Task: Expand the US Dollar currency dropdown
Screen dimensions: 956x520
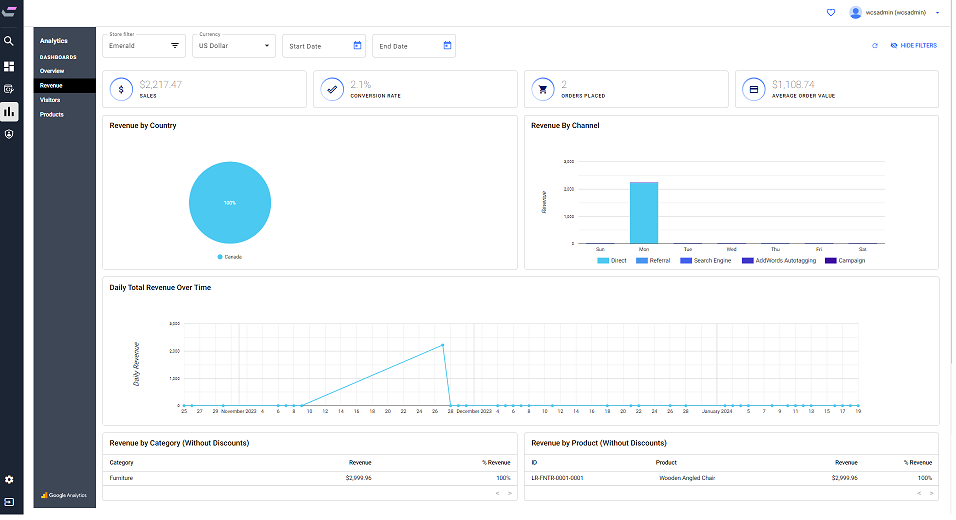Action: coord(234,46)
